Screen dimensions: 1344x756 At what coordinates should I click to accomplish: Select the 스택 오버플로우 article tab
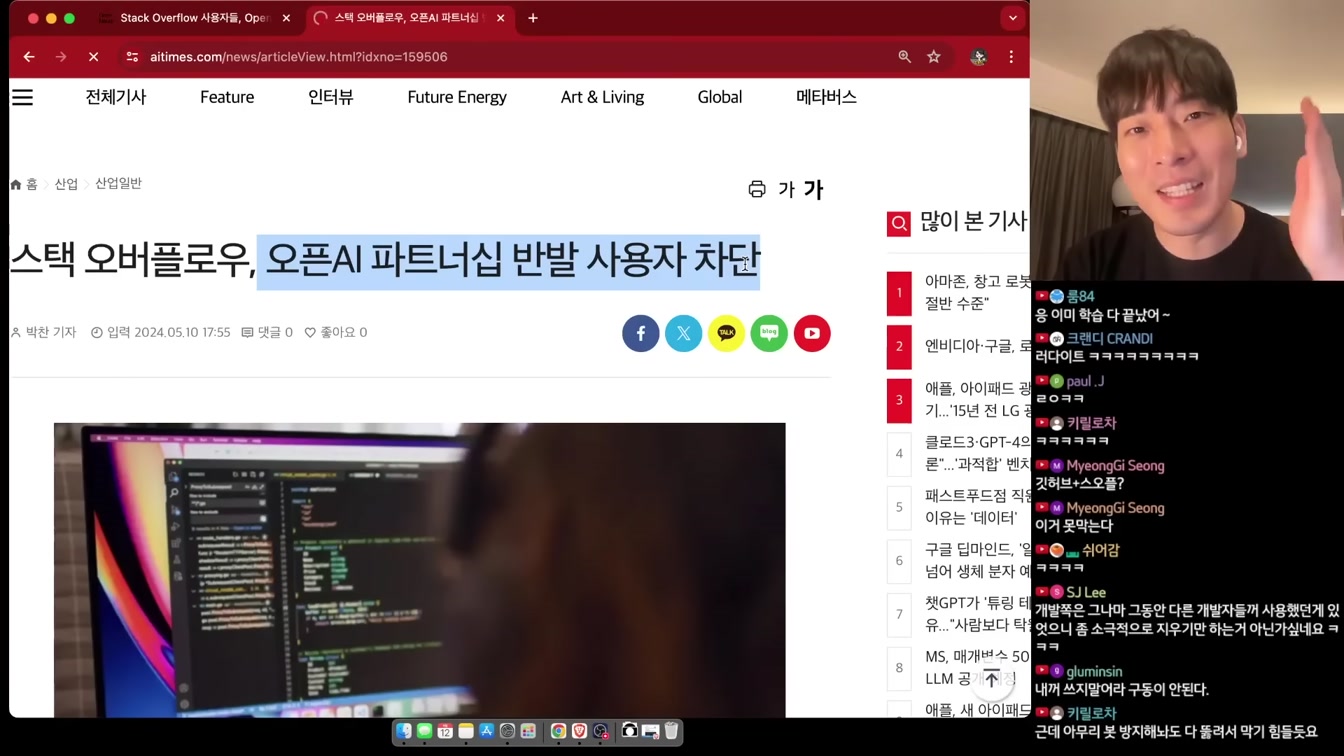point(408,18)
